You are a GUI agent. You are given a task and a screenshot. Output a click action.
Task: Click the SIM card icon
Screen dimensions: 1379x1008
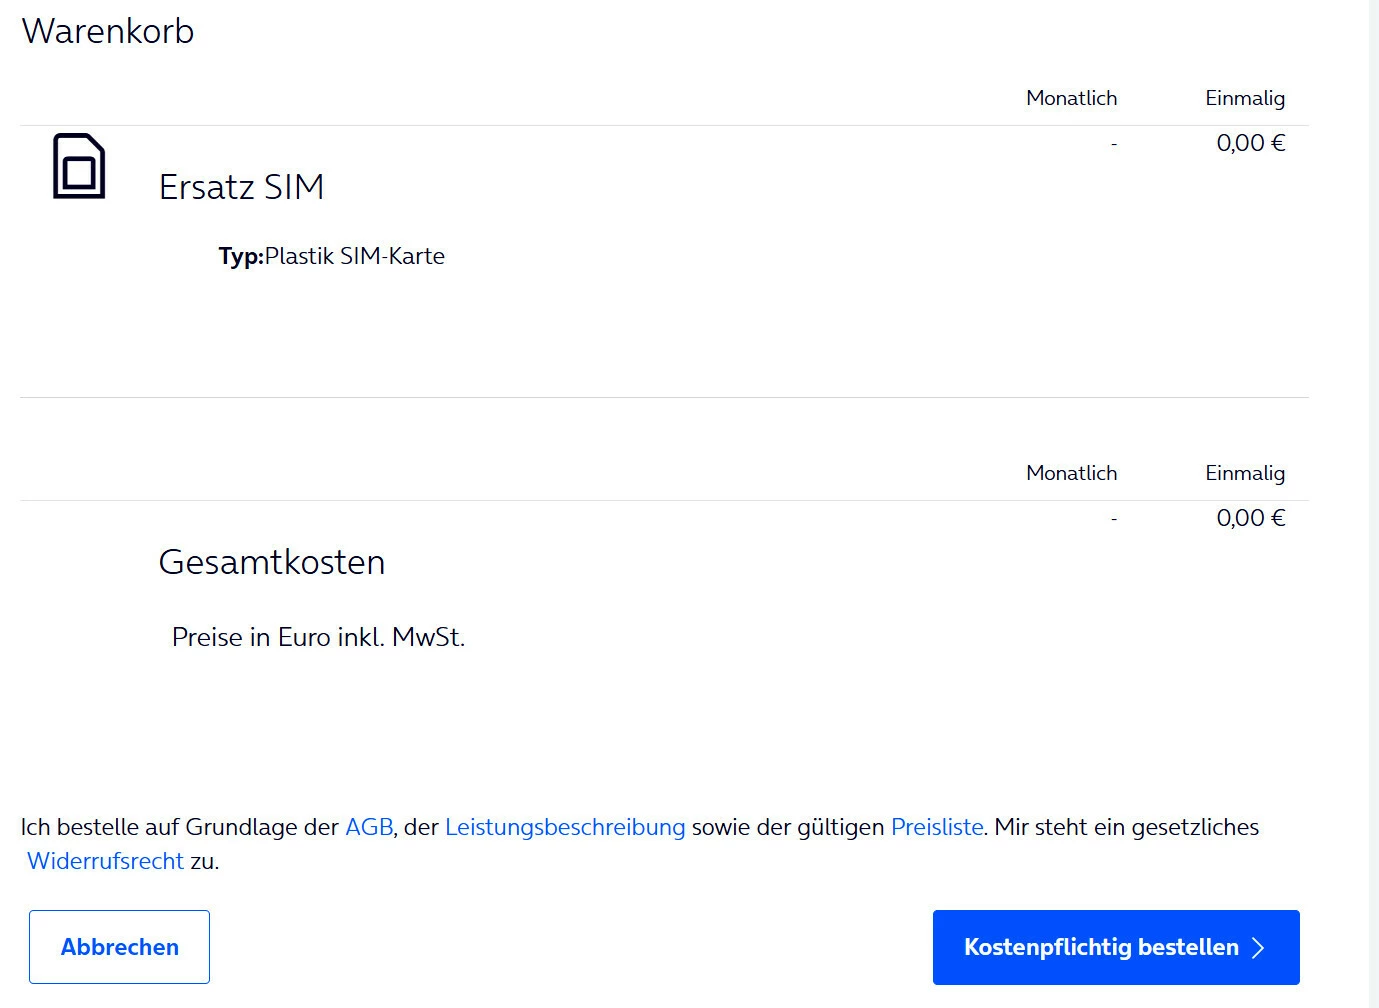pos(79,166)
